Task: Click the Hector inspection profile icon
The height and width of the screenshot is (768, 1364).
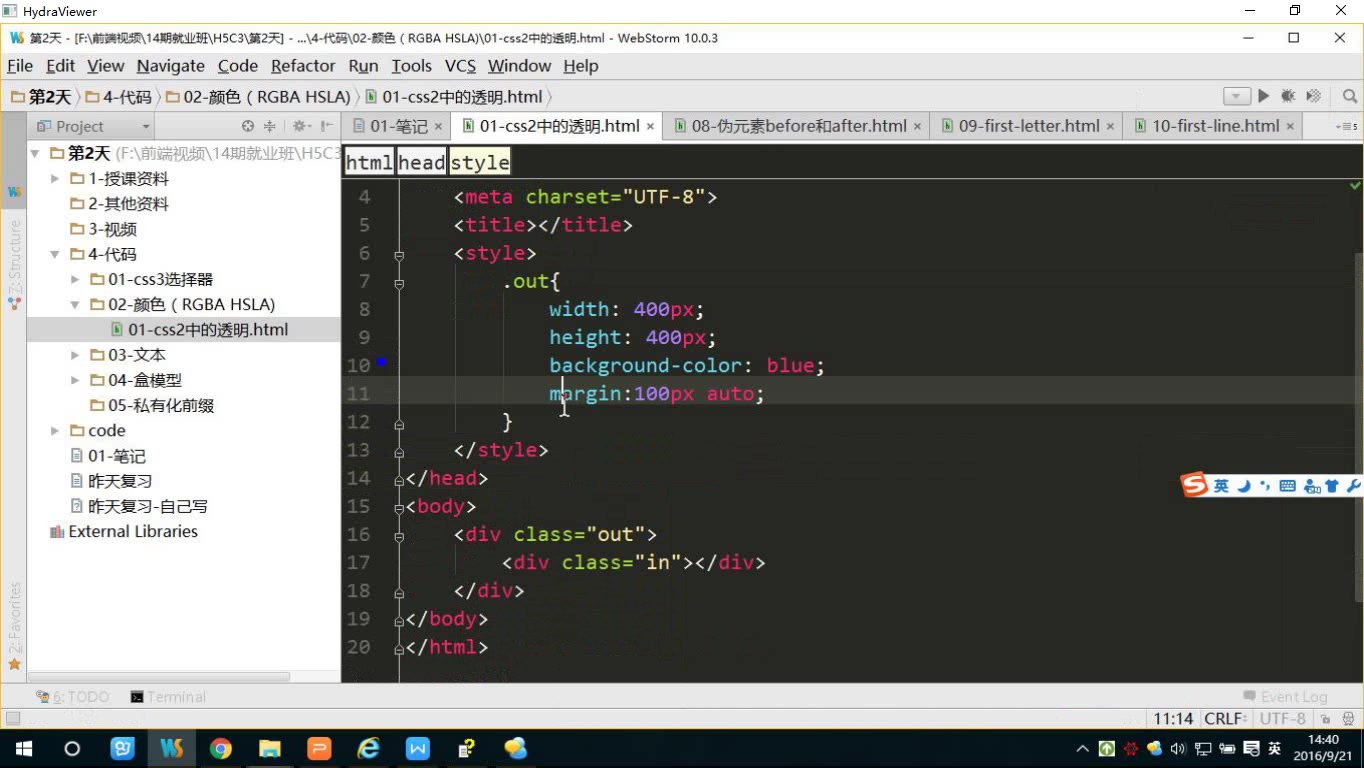Action: coord(1347,719)
